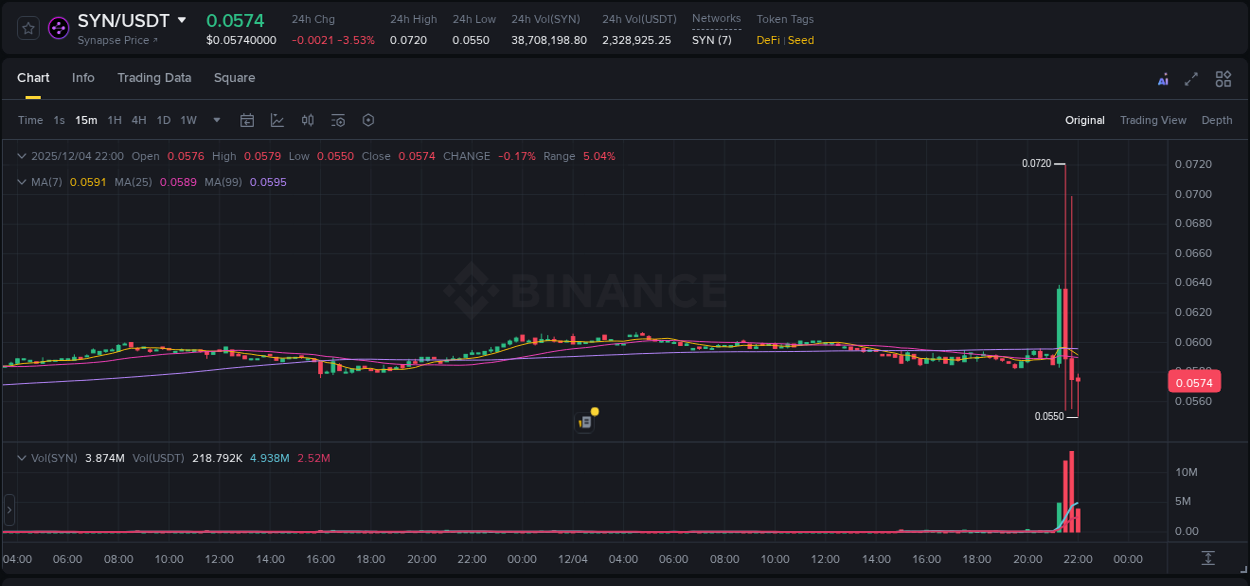This screenshot has width=1250, height=586.
Task: Open the SYN/USDT pair selector dropdown
Action: [x=182, y=19]
